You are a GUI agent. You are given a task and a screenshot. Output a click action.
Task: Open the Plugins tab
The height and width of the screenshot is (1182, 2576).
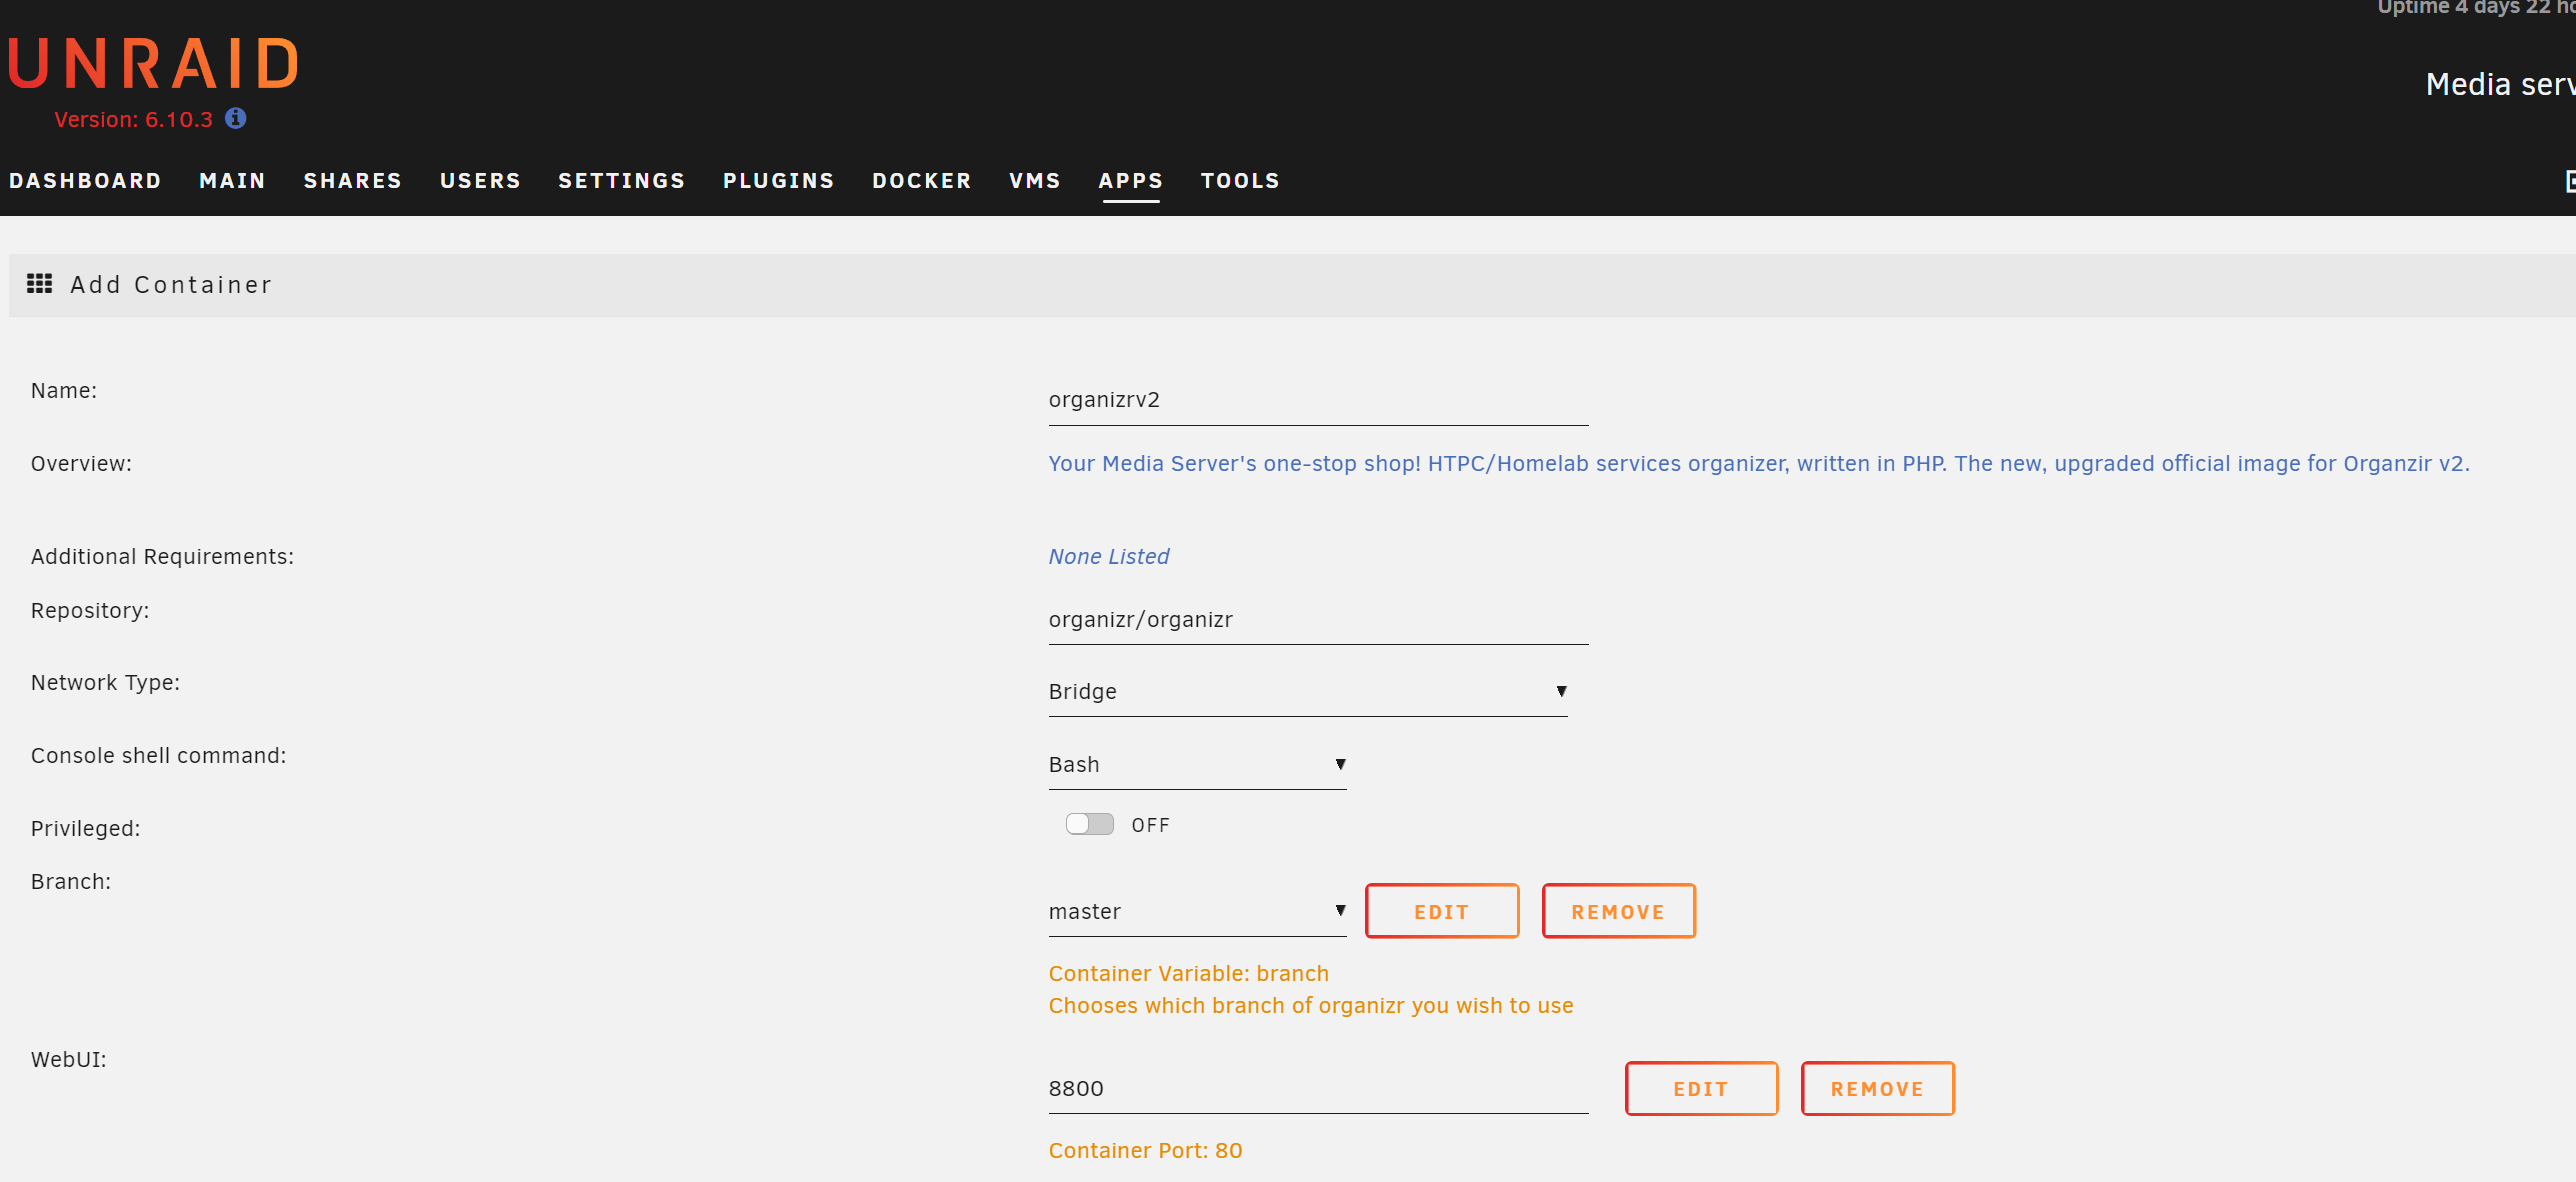tap(778, 181)
